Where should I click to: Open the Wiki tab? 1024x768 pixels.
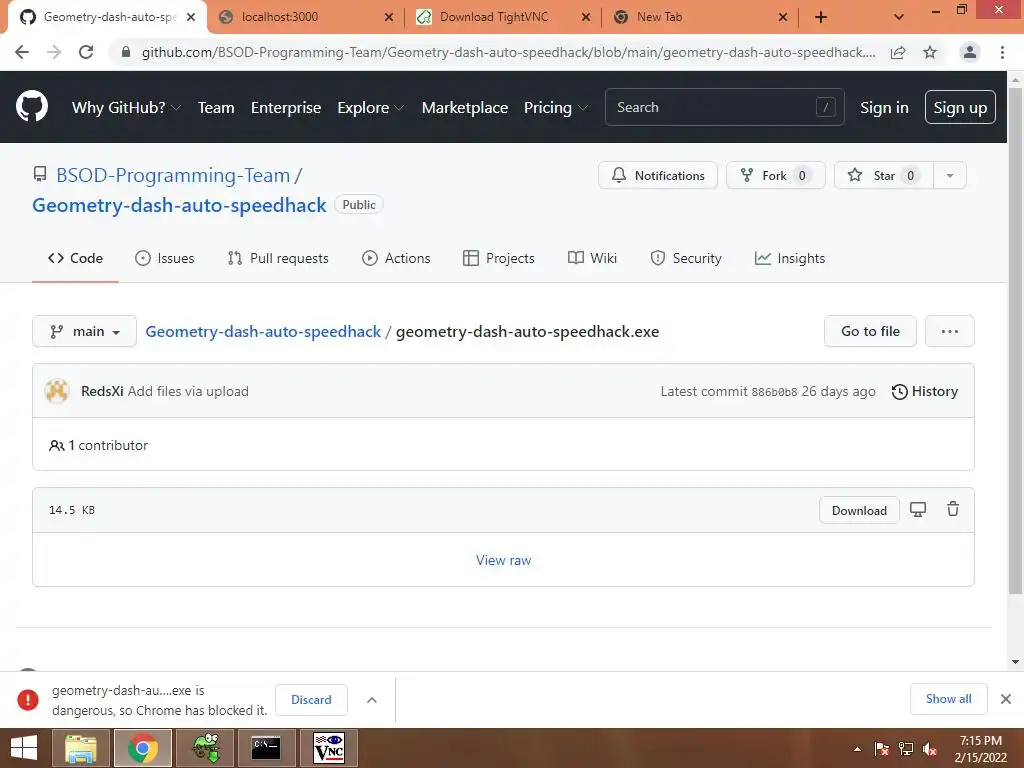[592, 258]
